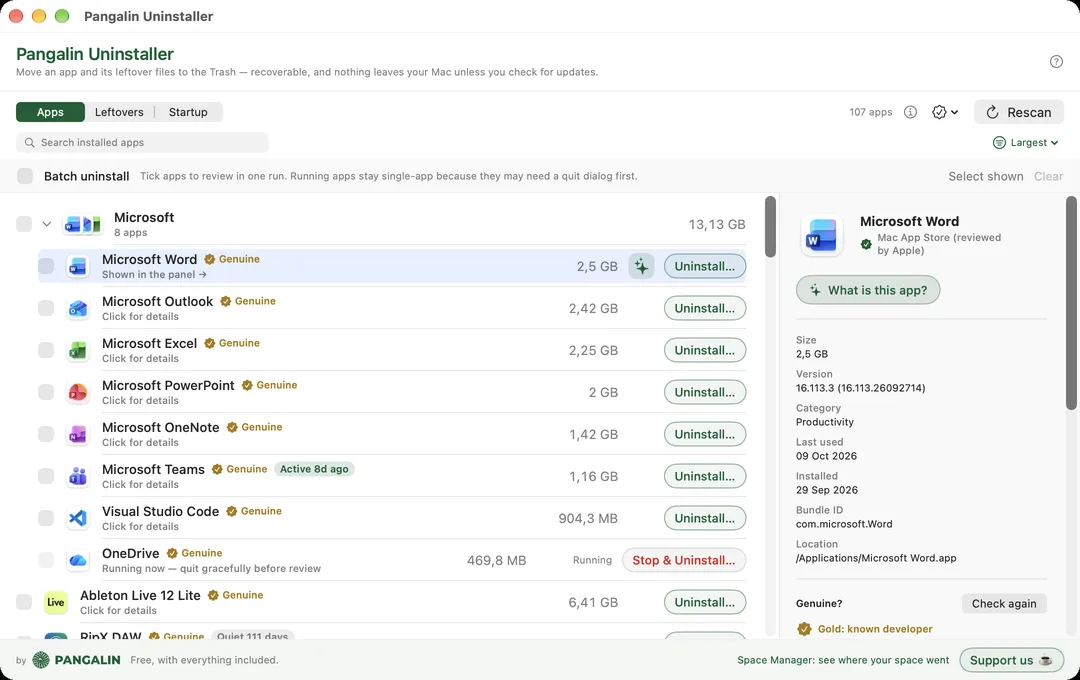This screenshot has width=1080, height=680.
Task: Click the Microsoft Teams app icon
Action: coord(78,476)
